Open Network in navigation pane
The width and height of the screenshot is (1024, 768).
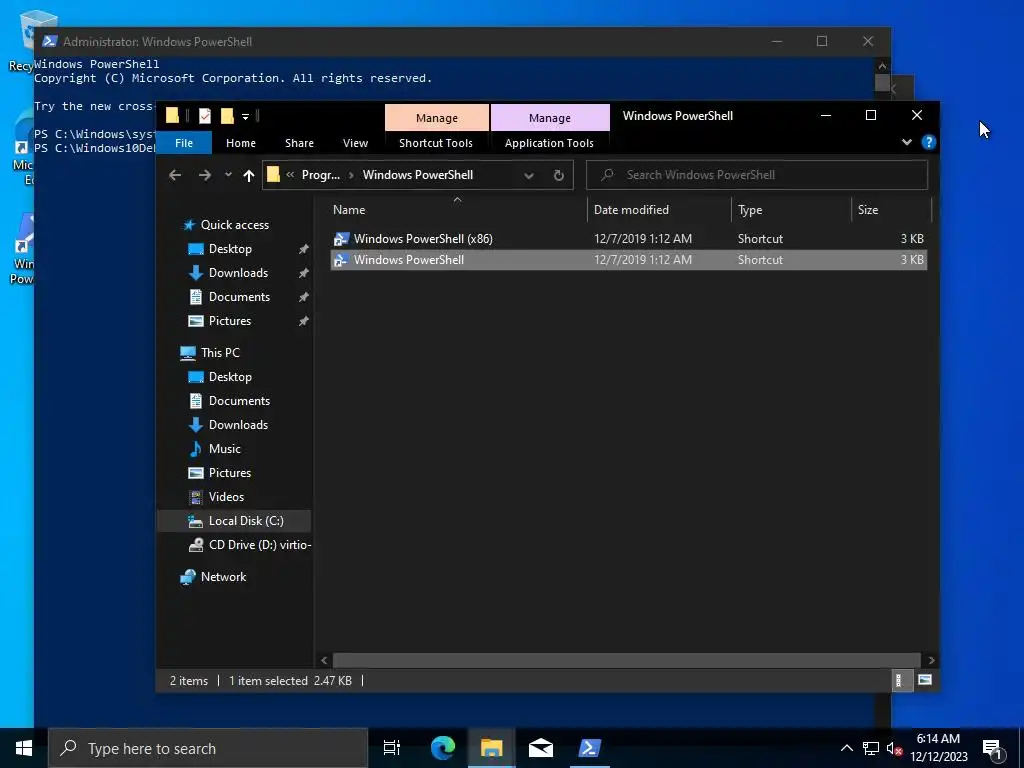pyautogui.click(x=223, y=577)
